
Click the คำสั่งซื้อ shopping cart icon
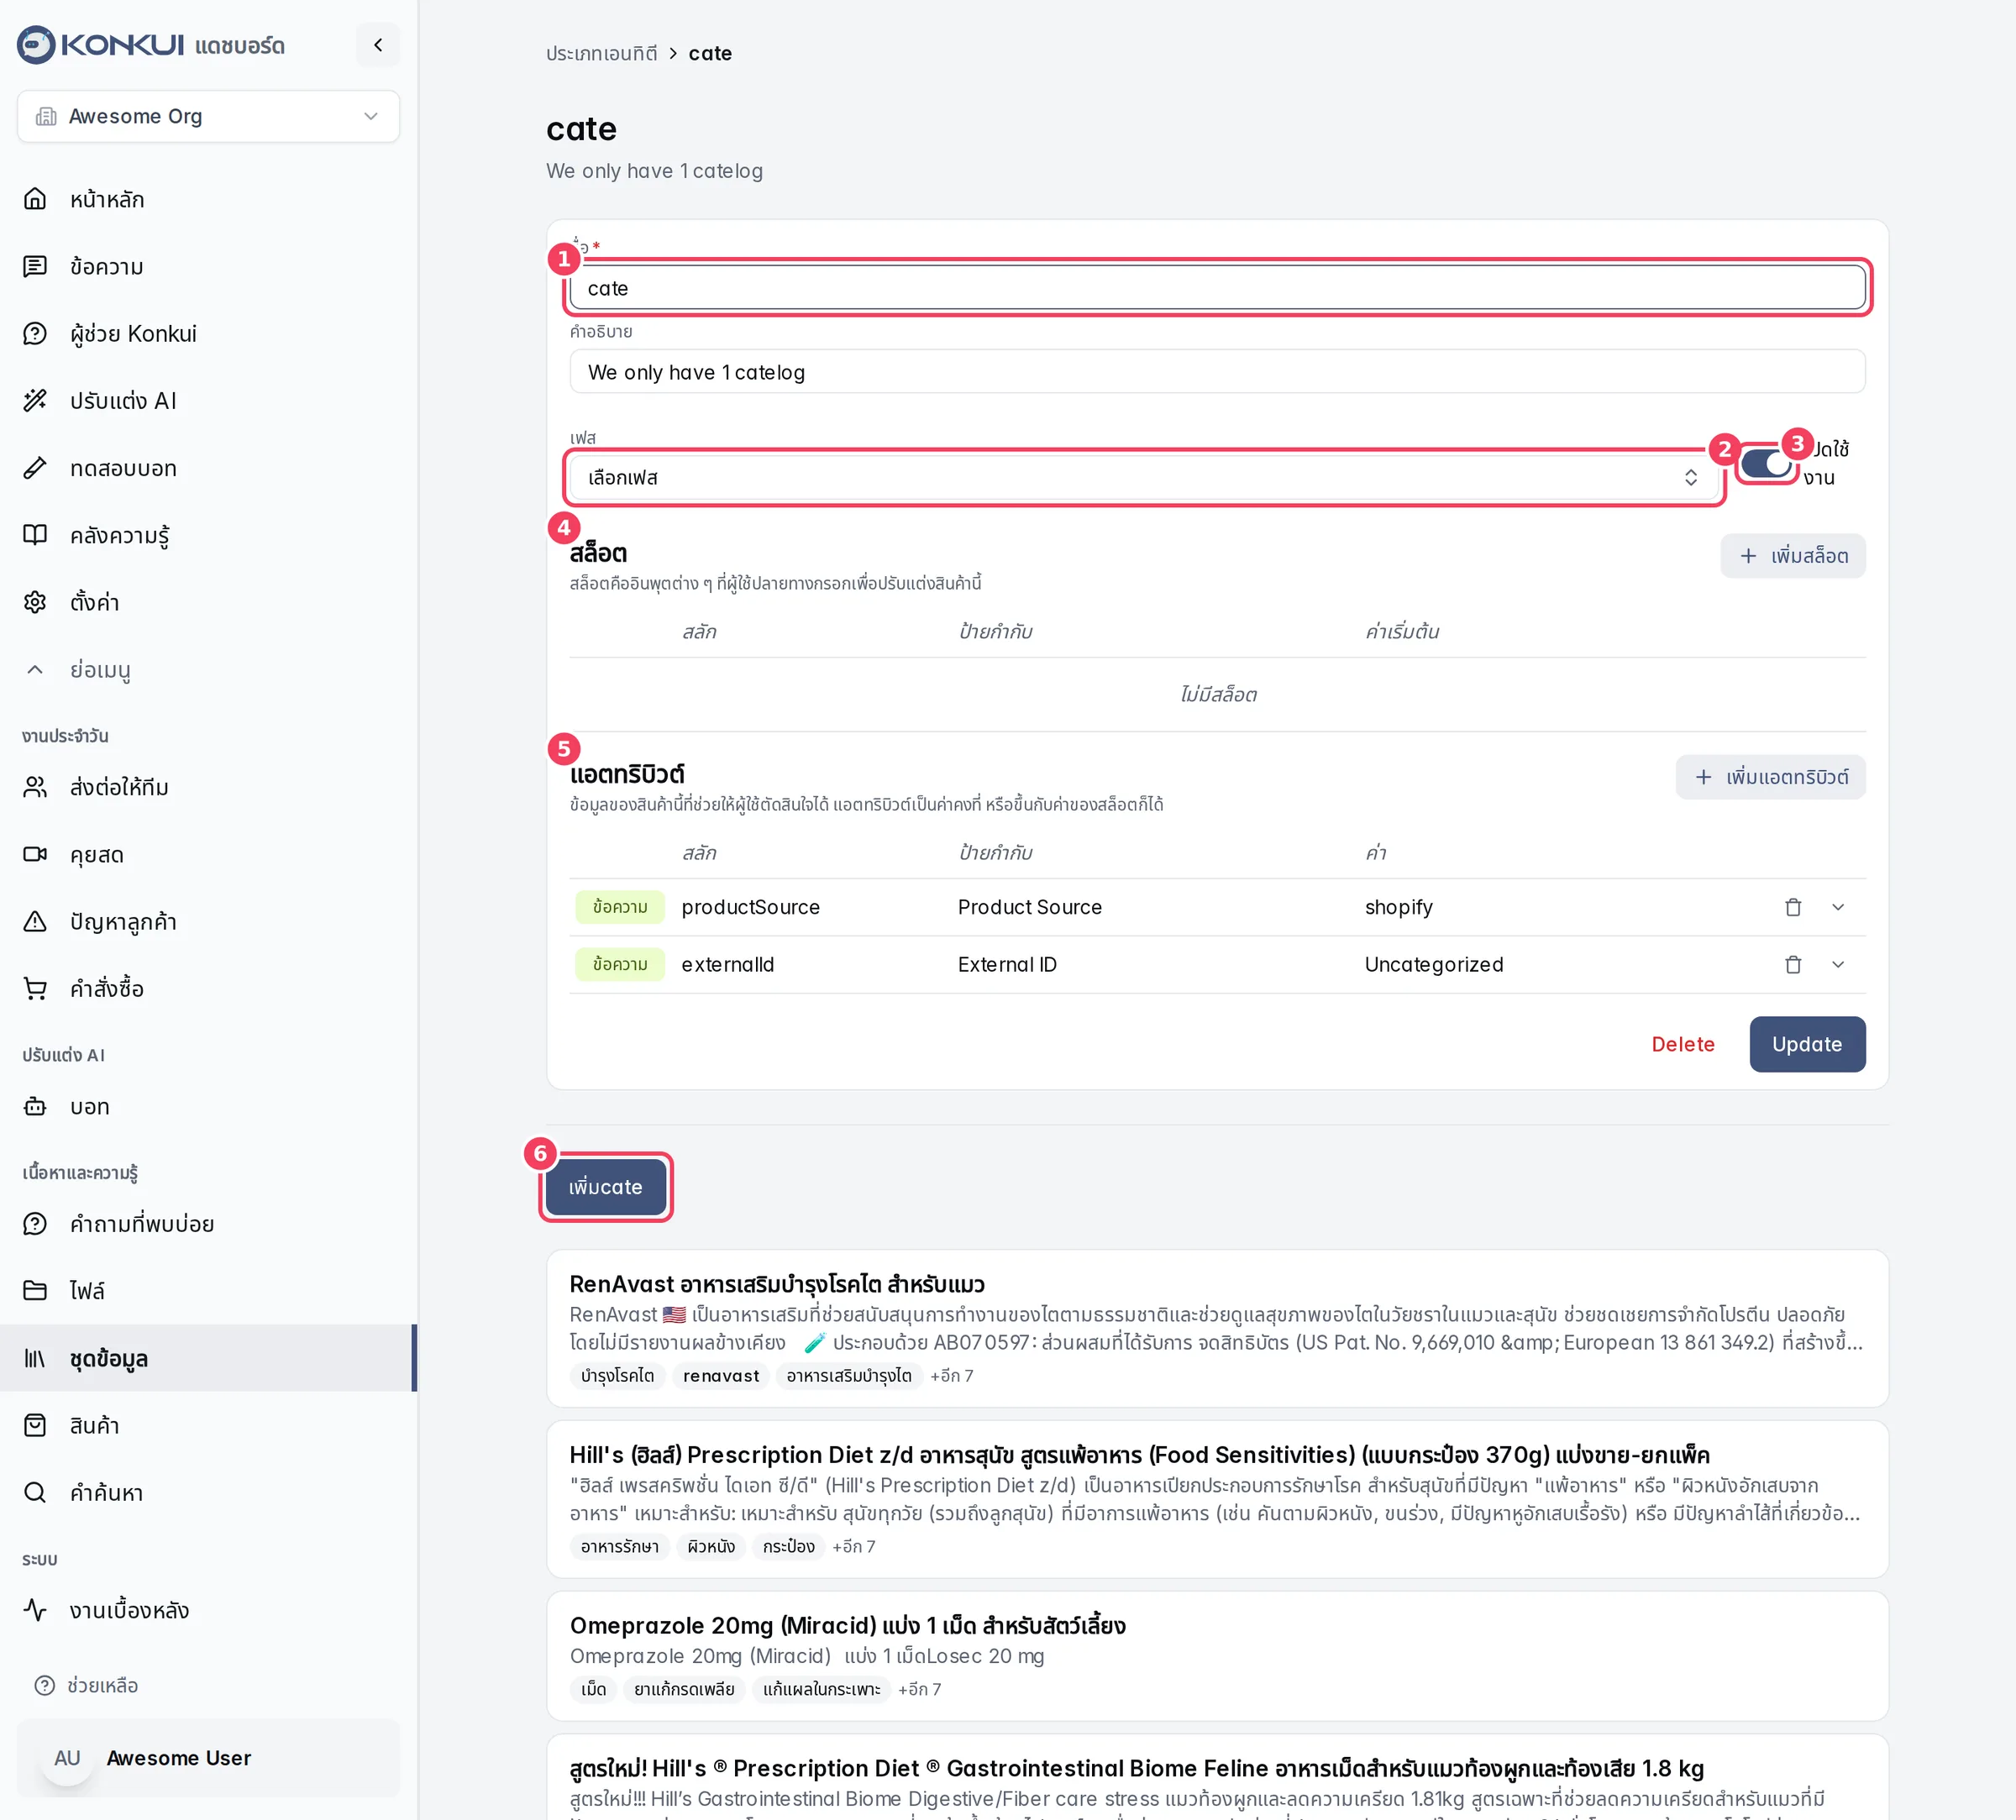click(x=35, y=988)
